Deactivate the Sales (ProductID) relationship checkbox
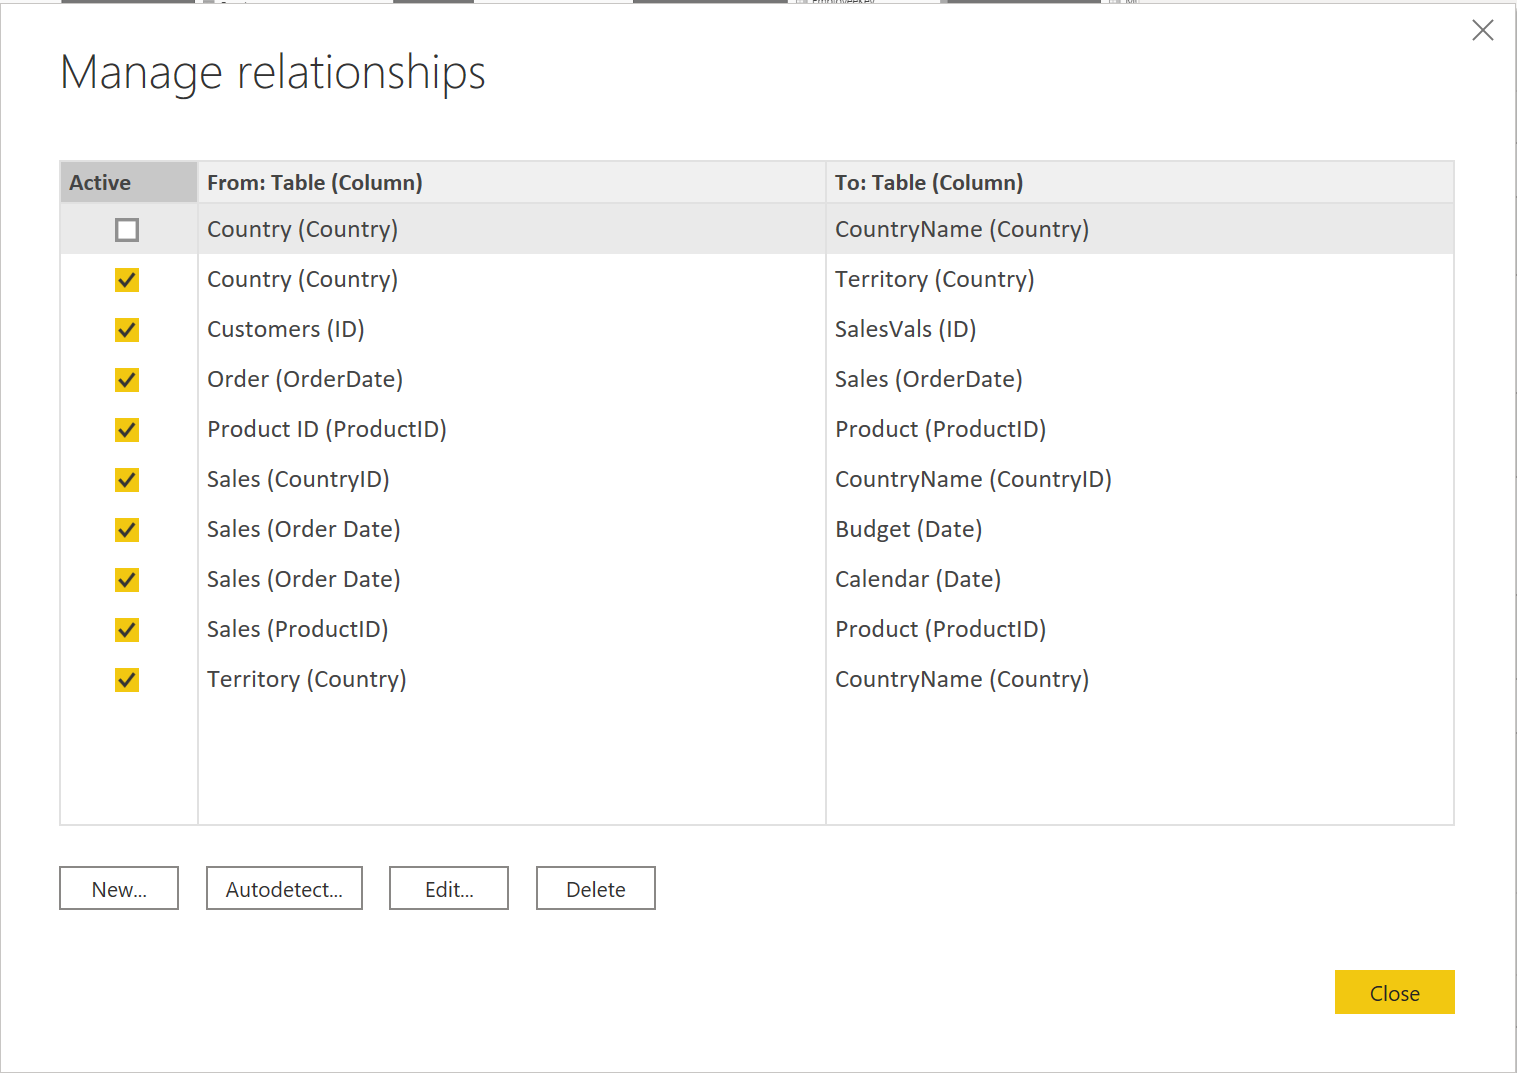 [x=127, y=630]
